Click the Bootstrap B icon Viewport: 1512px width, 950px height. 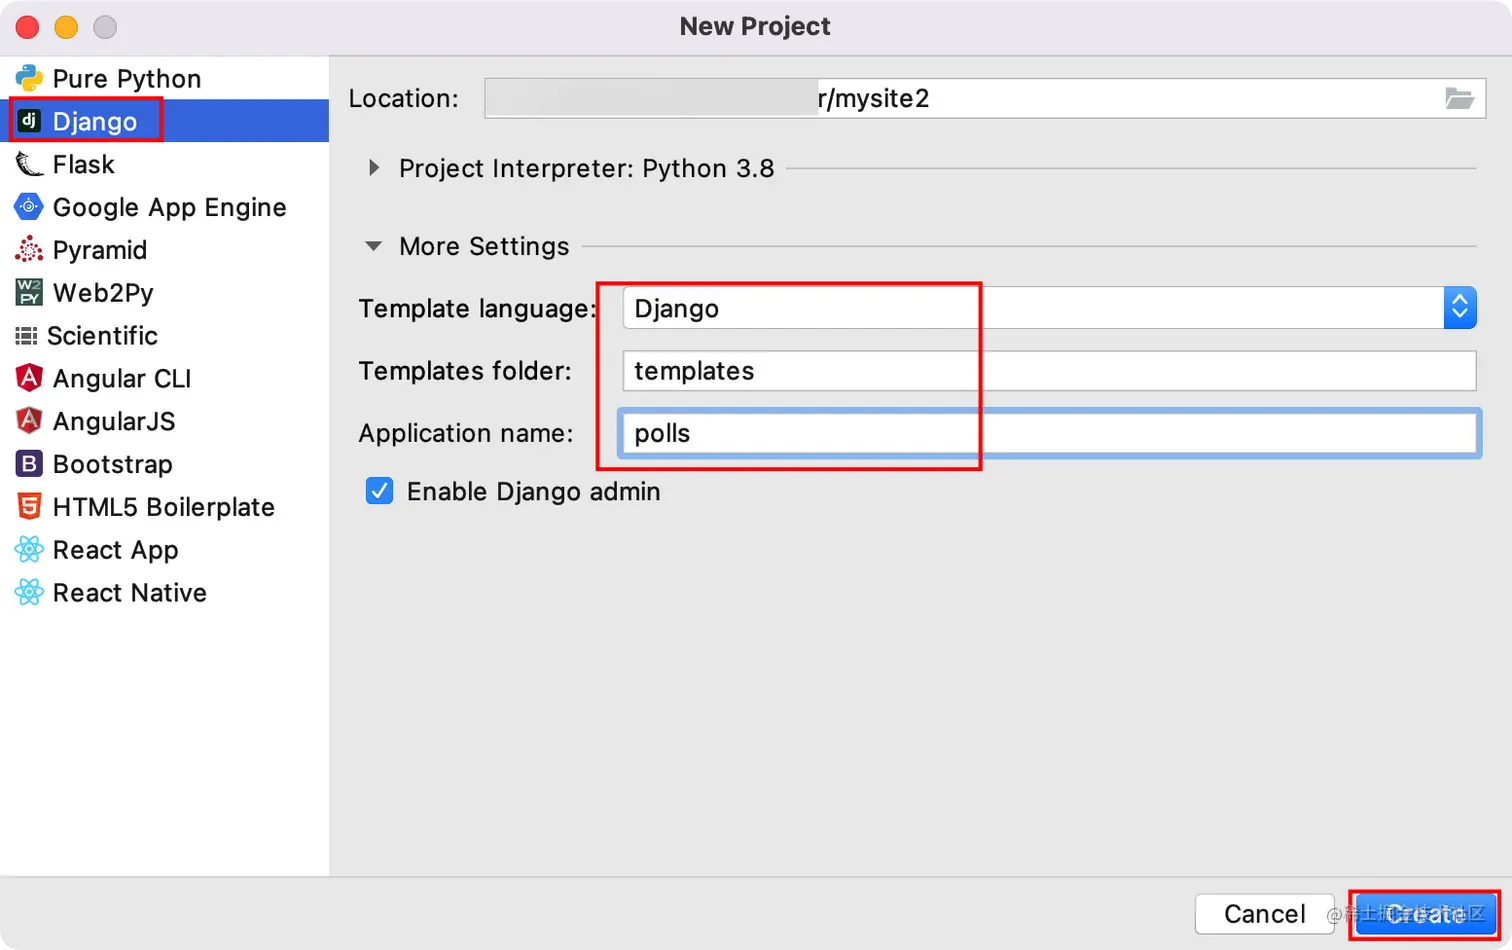coord(29,464)
